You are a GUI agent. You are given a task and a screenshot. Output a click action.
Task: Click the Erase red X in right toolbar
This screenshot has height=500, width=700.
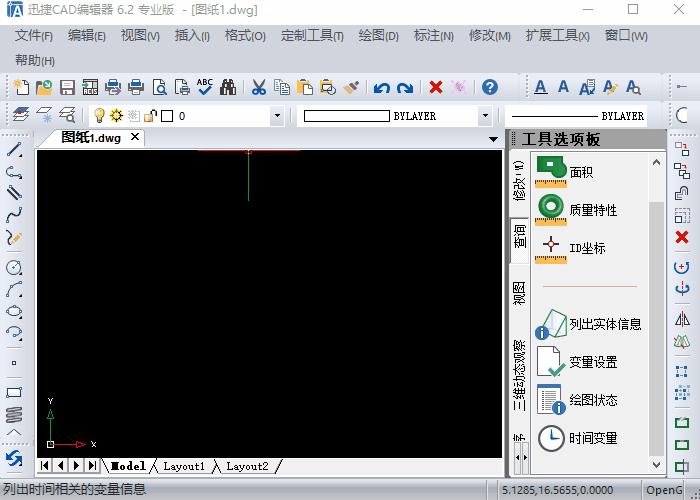(x=682, y=237)
